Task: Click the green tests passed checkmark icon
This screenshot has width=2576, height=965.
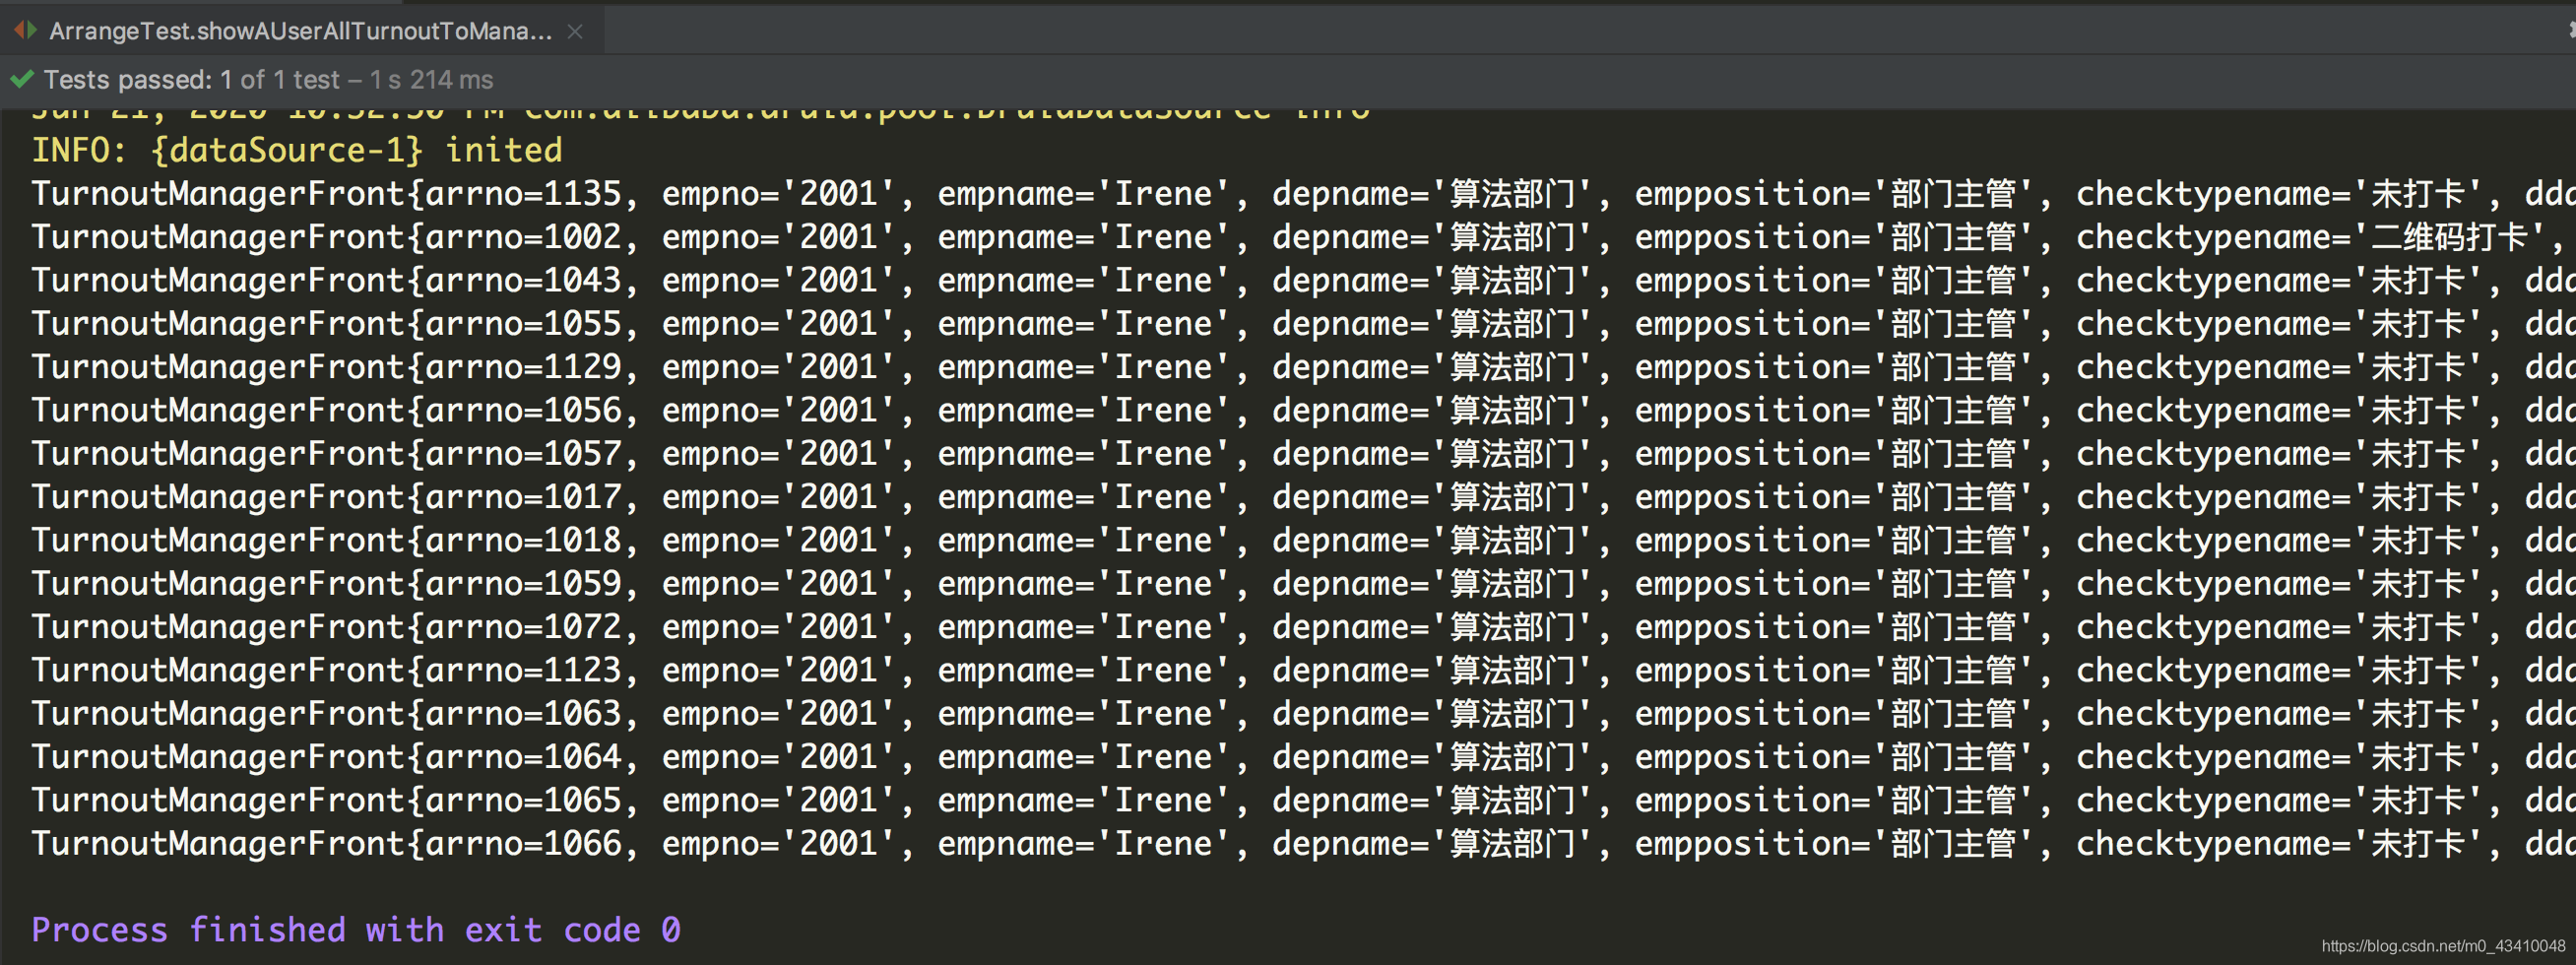Action: 22,79
